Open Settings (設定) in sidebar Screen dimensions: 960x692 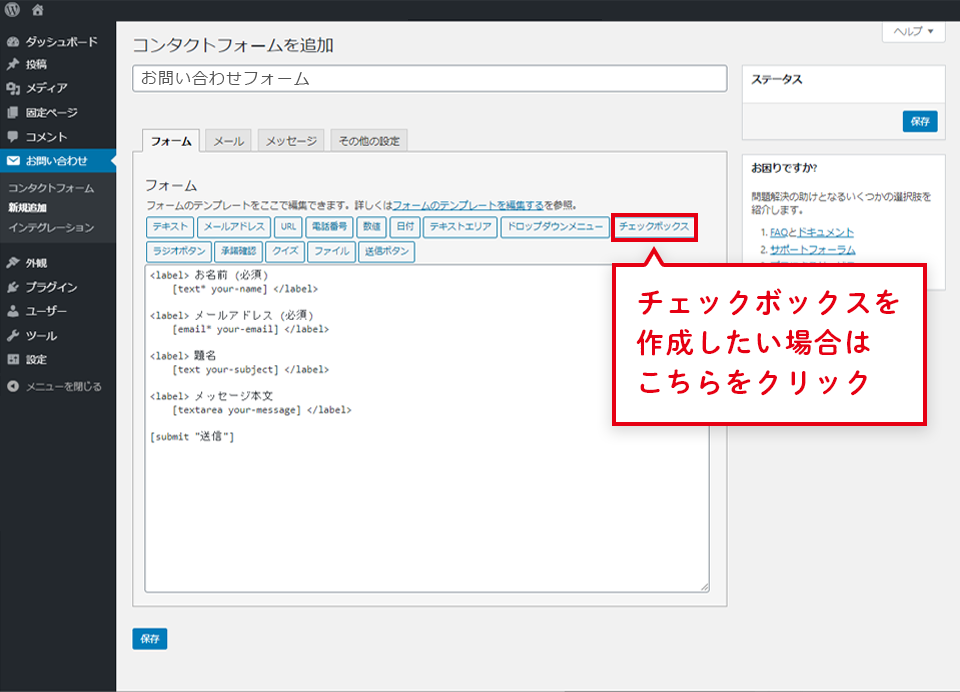36,359
